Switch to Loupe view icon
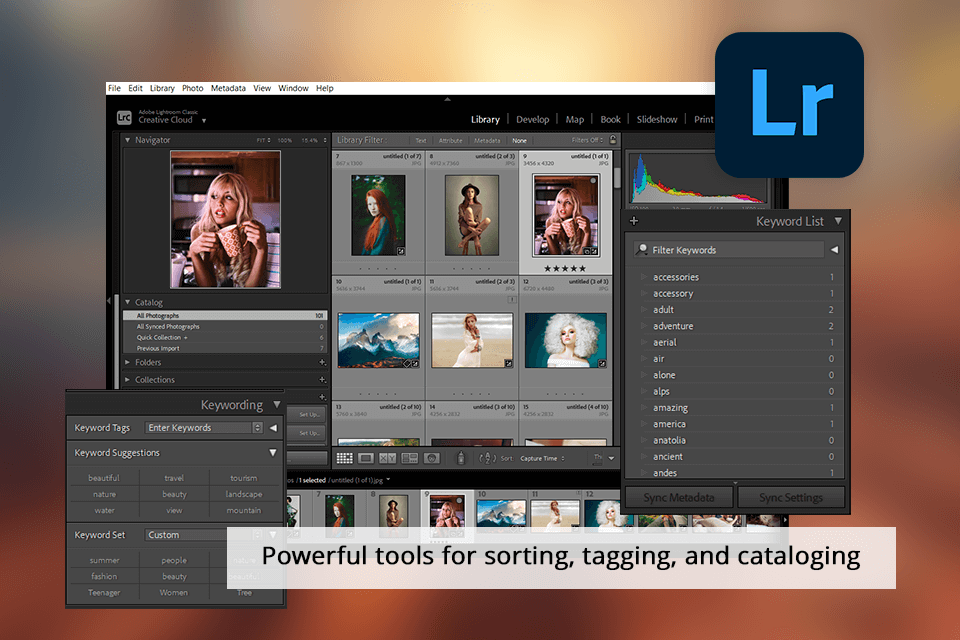The width and height of the screenshot is (960, 640). pos(366,458)
